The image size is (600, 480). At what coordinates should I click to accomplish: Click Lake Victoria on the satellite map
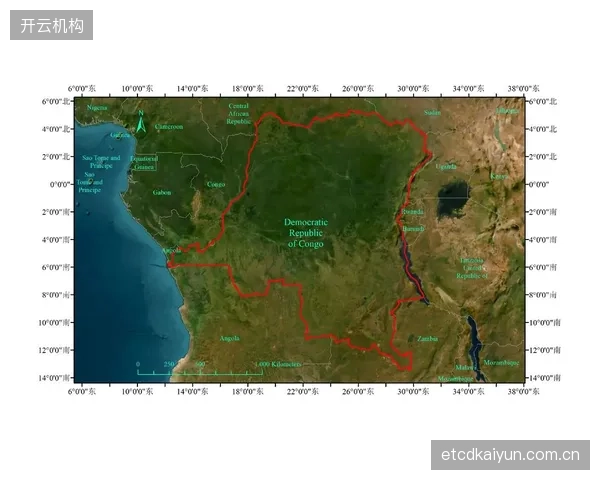(453, 199)
